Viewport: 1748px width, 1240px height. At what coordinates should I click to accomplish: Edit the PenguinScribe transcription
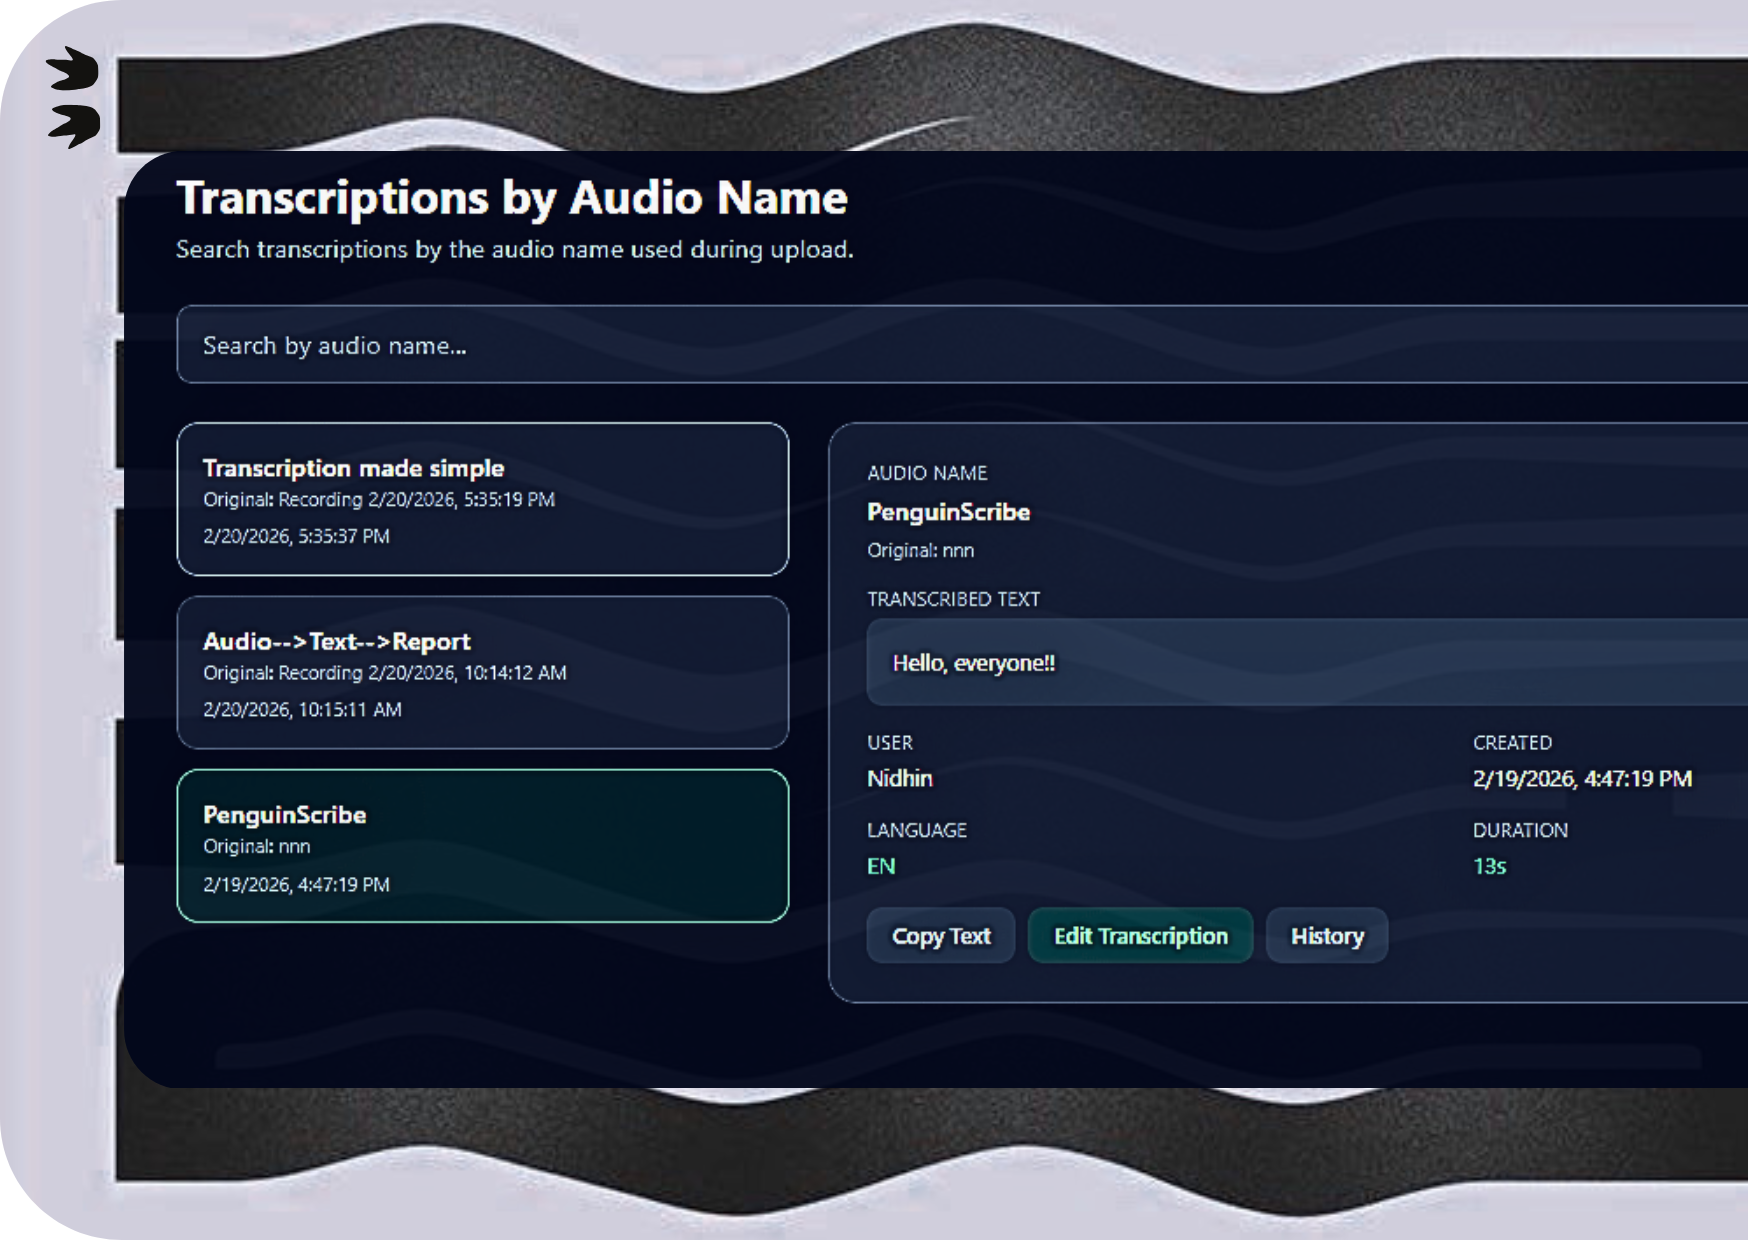(x=1140, y=935)
